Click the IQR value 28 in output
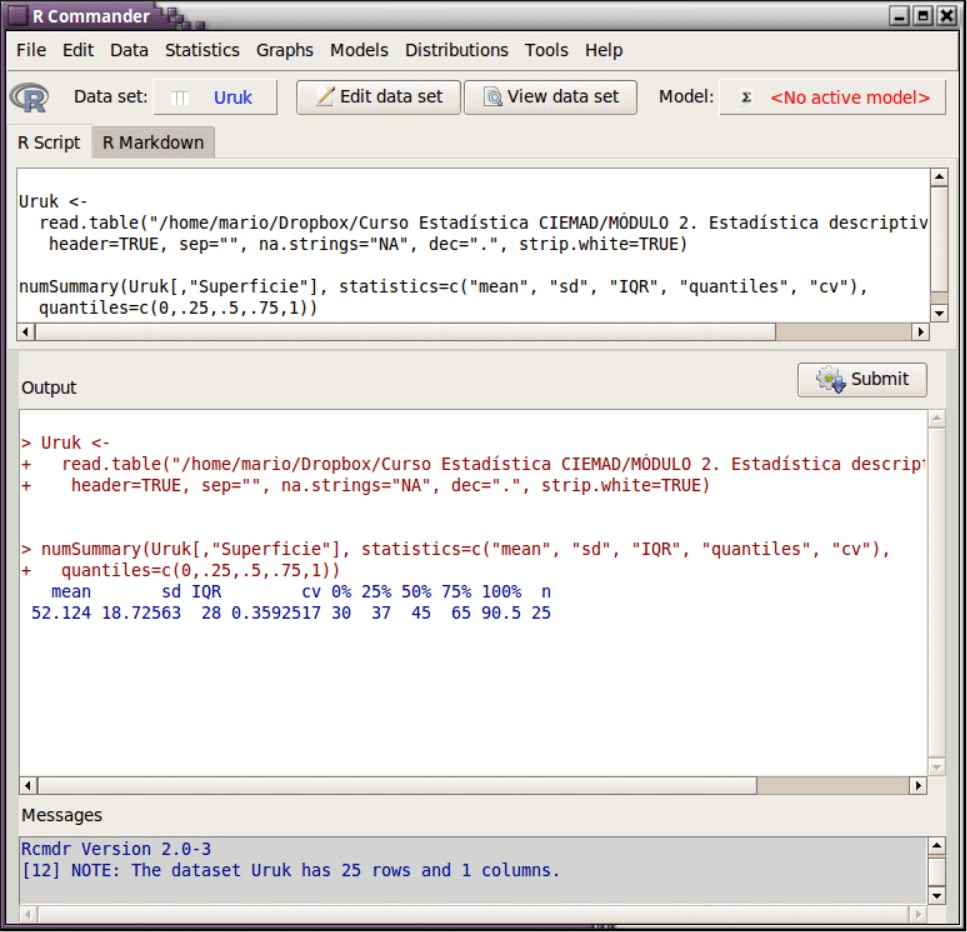This screenshot has width=967, height=932. coord(211,612)
